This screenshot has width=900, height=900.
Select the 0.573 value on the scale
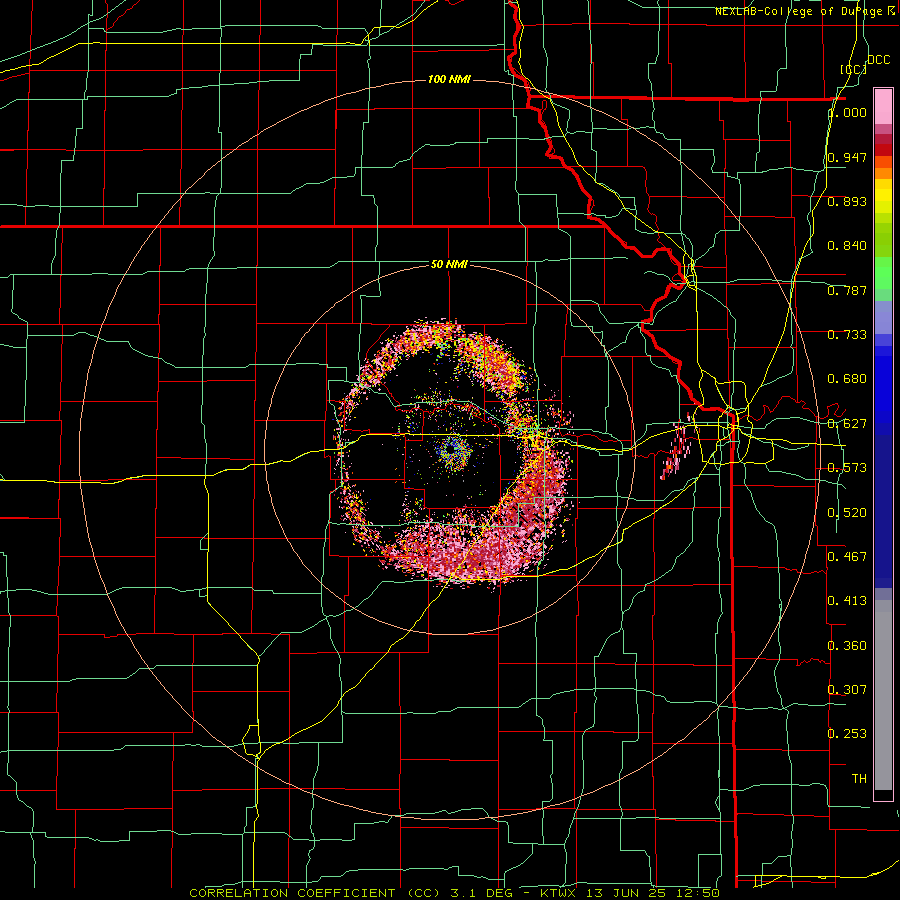point(847,468)
